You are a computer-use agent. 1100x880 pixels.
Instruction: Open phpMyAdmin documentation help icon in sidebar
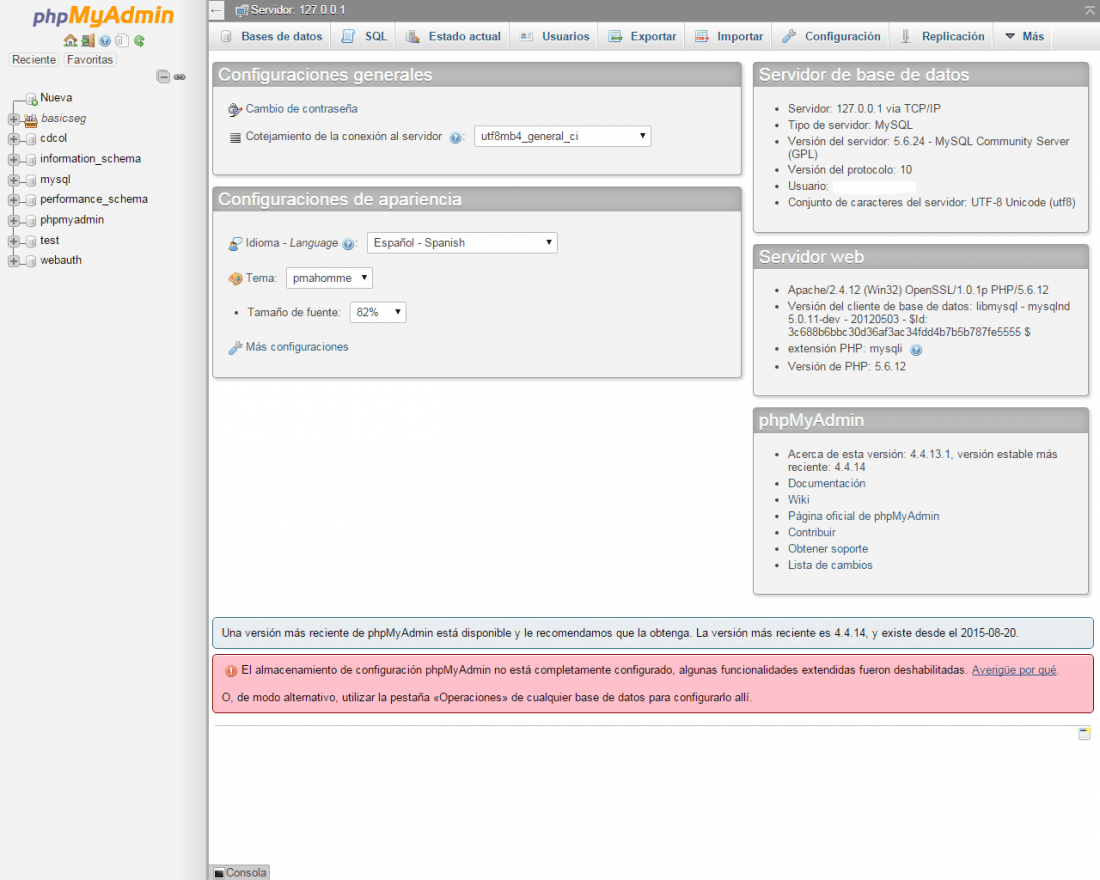pos(105,41)
